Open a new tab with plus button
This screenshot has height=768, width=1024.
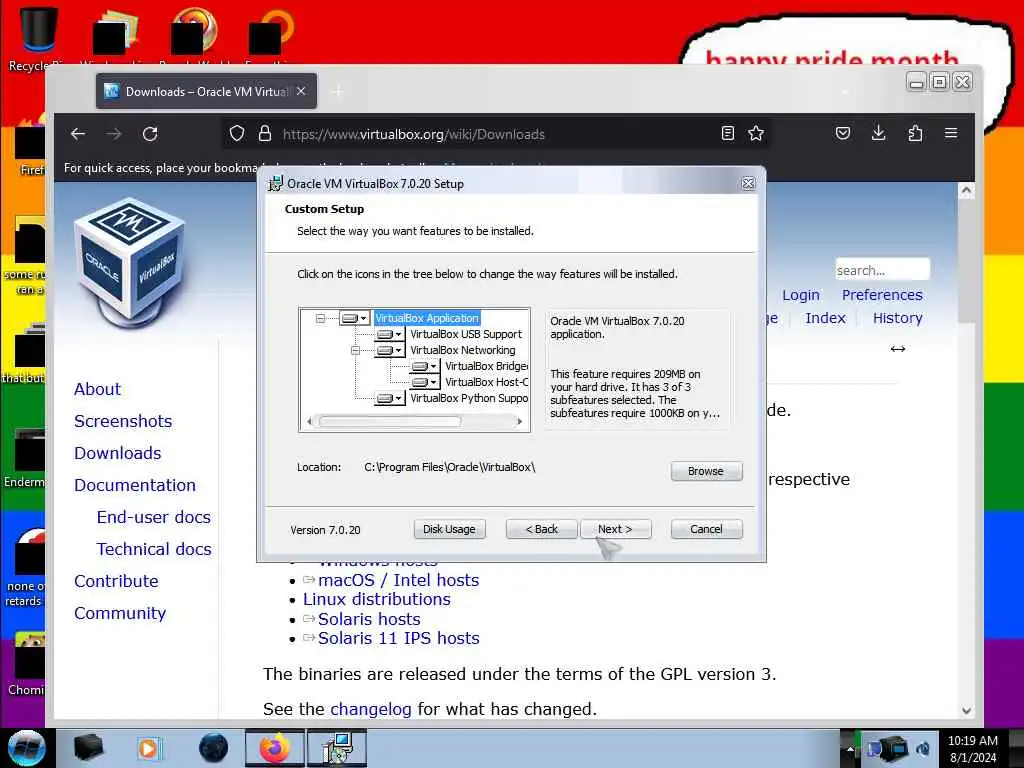click(338, 92)
